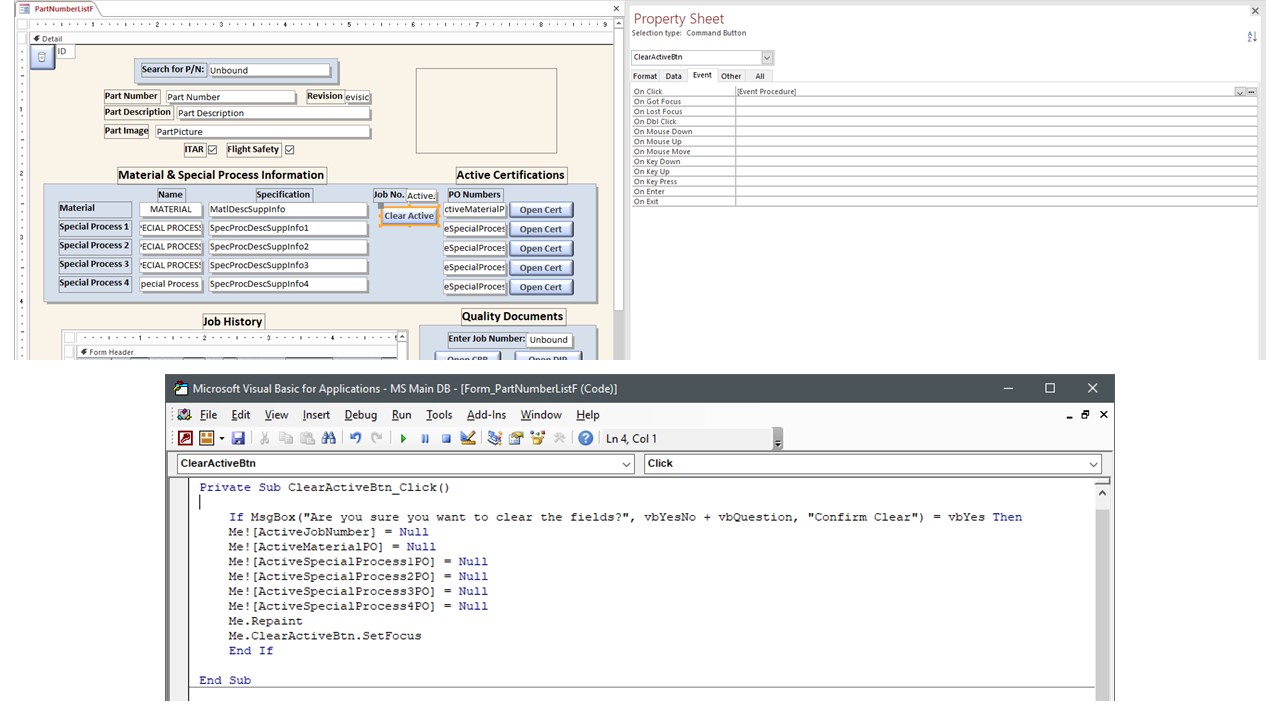Screen dimensions: 1280x720
Task: Open the Property Sheet selection combo box
Action: click(x=767, y=58)
